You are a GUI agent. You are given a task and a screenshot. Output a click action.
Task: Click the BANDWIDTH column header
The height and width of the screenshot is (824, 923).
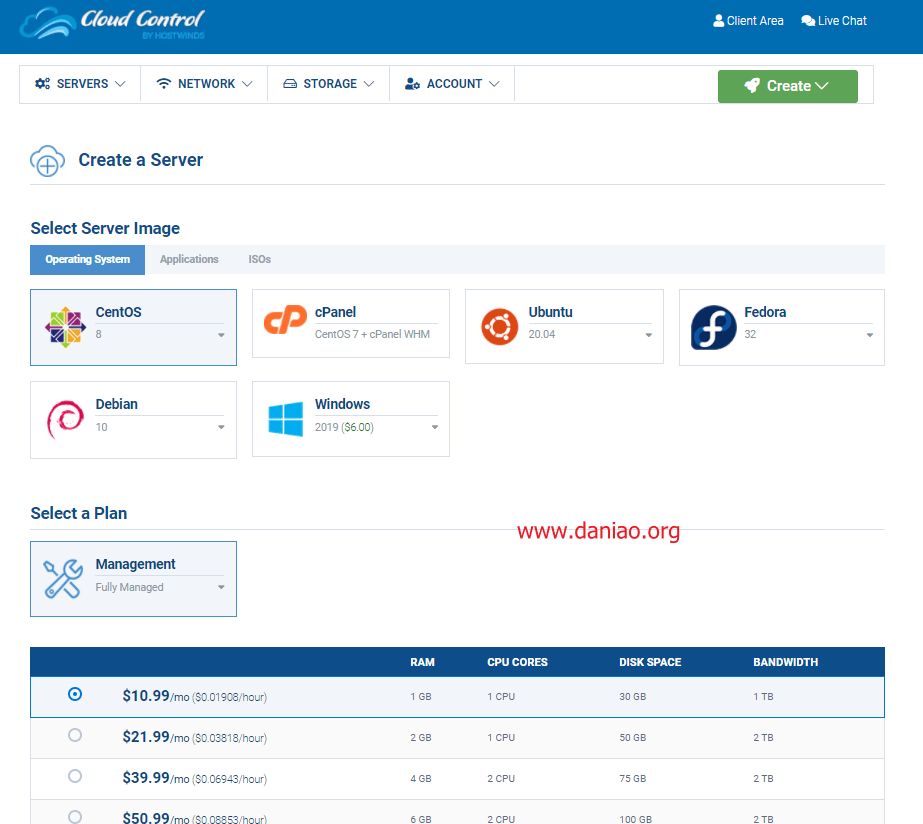[x=786, y=662]
